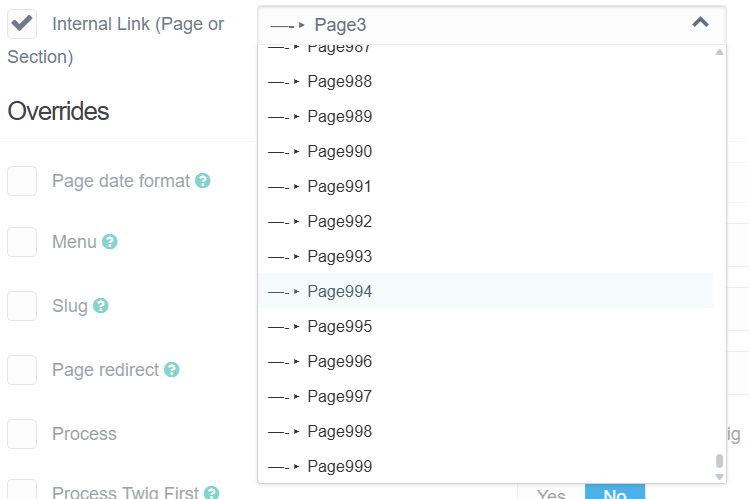Select Page996 from the list
The image size is (749, 499).
coord(485,361)
